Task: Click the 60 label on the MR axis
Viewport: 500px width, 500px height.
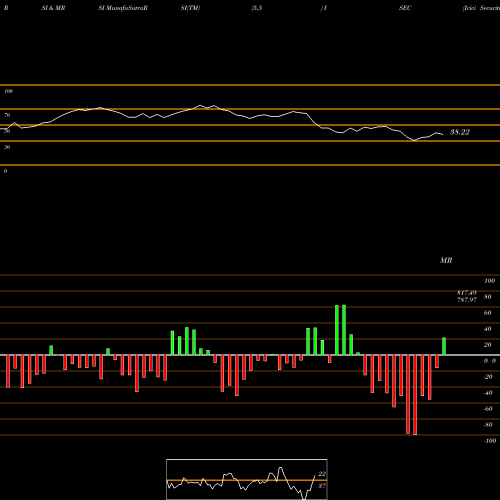Action: 488,313
